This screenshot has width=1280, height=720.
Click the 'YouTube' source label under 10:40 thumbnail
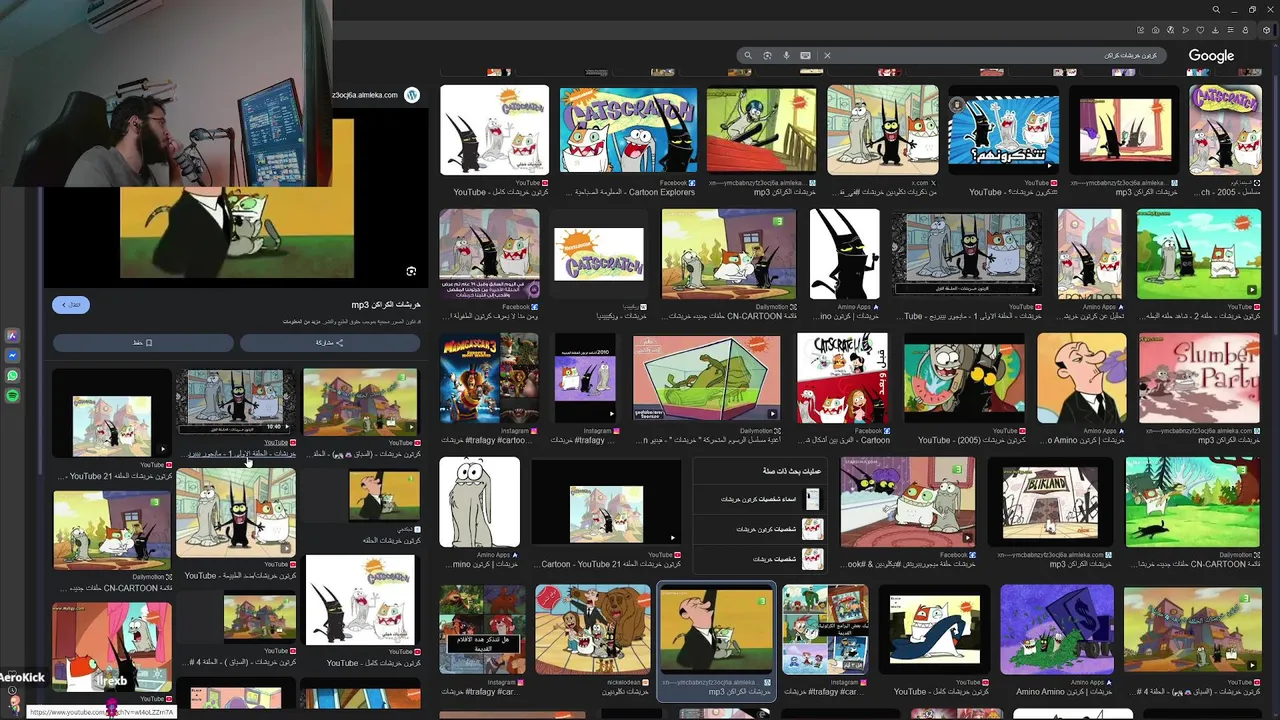[275, 443]
